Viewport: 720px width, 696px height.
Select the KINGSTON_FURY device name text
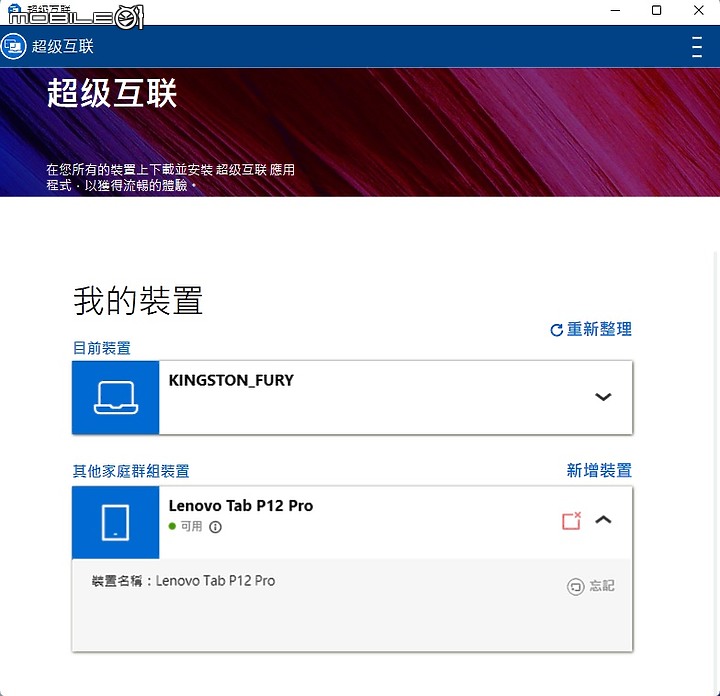(231, 380)
